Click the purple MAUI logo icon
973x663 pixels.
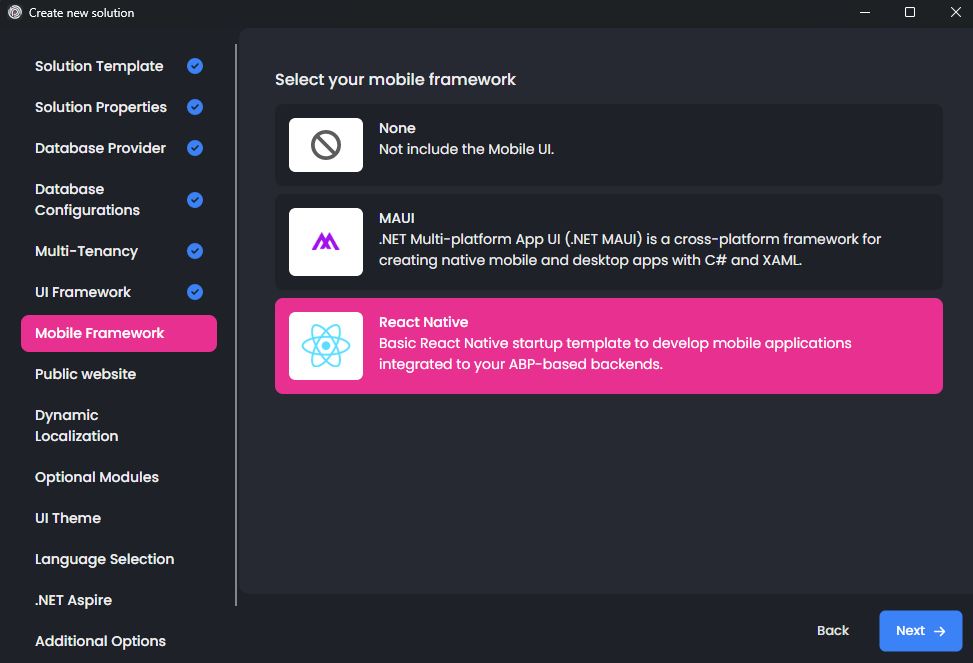click(326, 241)
